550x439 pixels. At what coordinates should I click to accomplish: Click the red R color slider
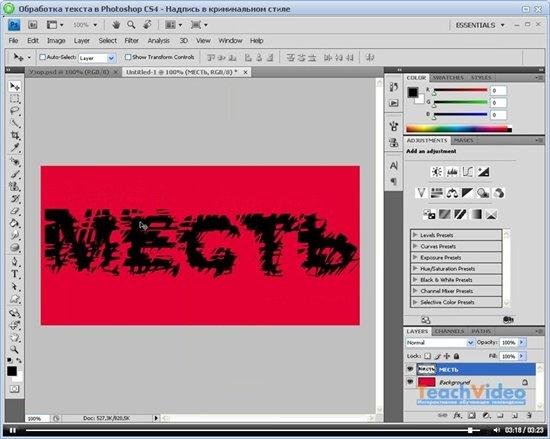(461, 90)
